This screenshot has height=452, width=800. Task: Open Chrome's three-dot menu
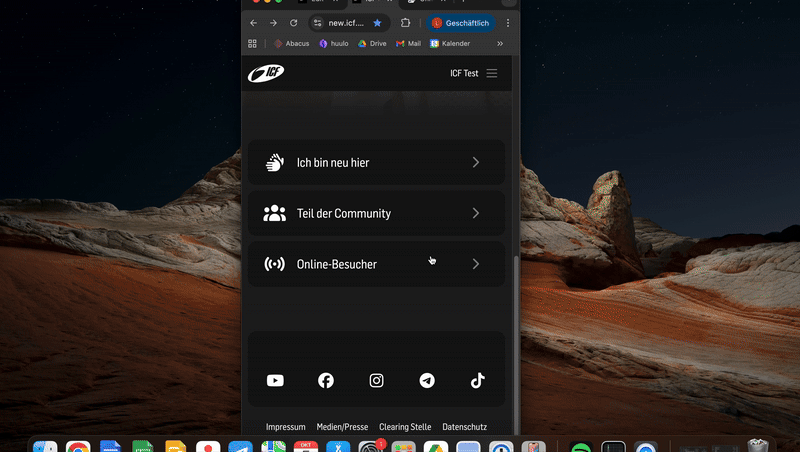click(x=508, y=23)
